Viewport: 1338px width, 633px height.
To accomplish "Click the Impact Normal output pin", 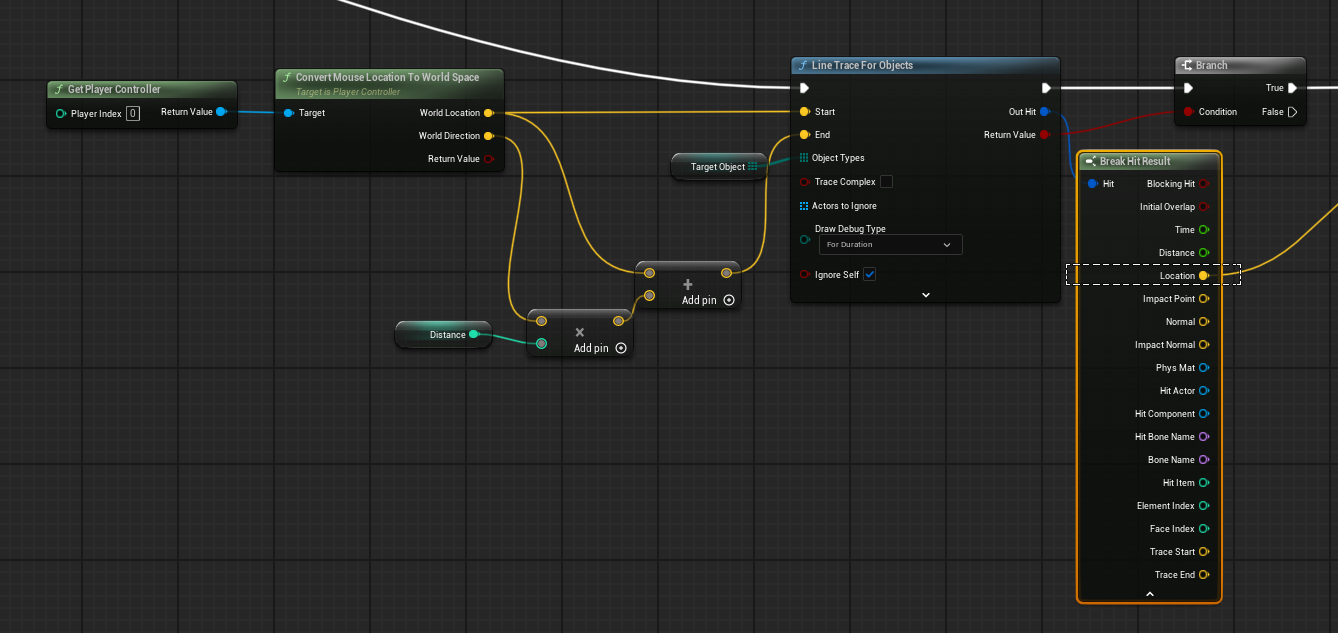I will click(1204, 345).
